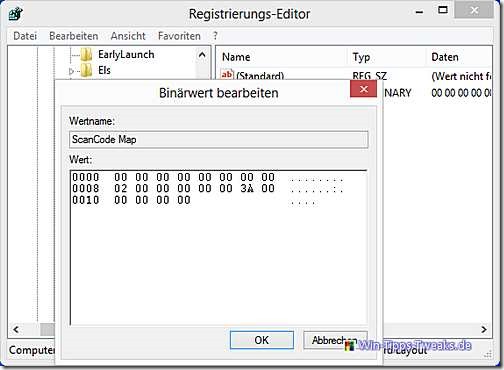Click the ab string icon of (Standard)

click(x=227, y=75)
